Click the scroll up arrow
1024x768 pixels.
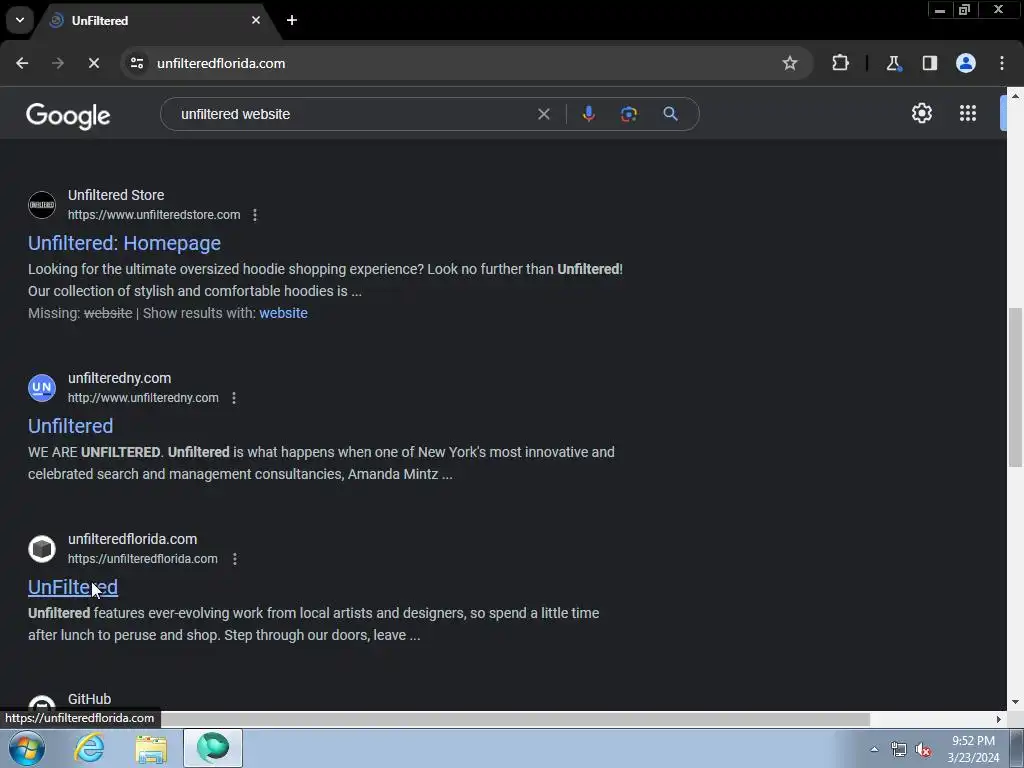point(1015,95)
